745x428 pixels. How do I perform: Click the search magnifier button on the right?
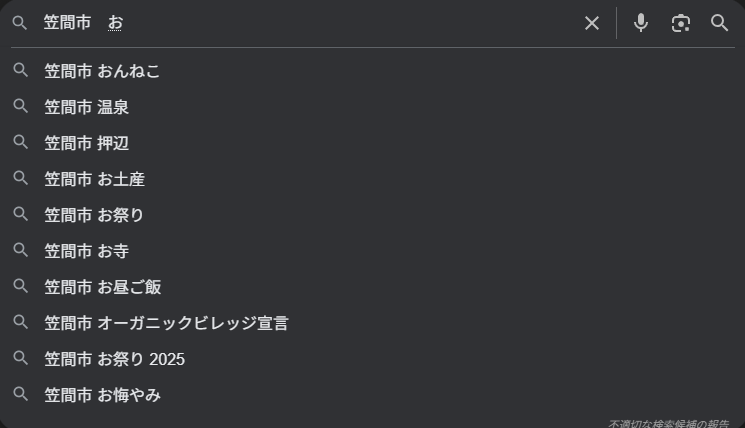pos(720,23)
